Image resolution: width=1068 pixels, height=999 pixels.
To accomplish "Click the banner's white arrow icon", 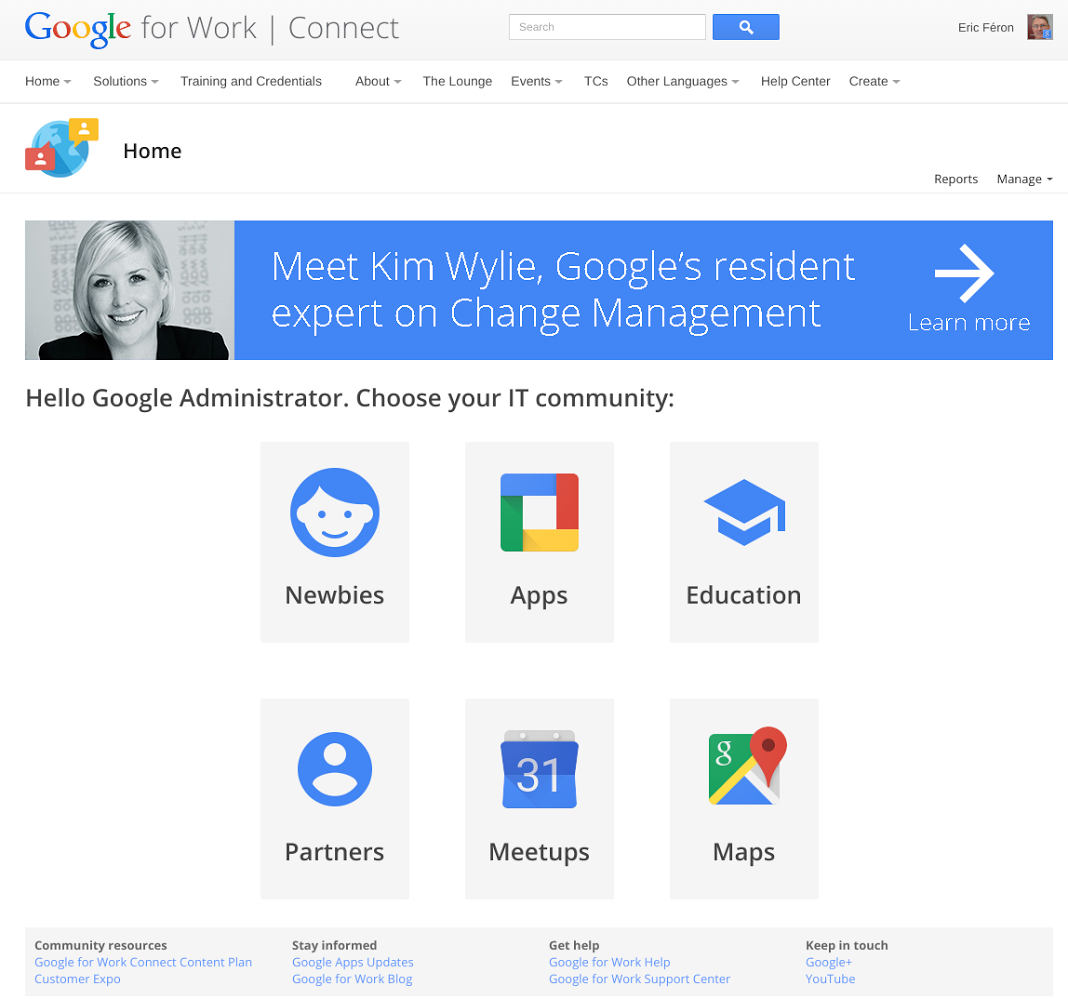I will pyautogui.click(x=964, y=272).
